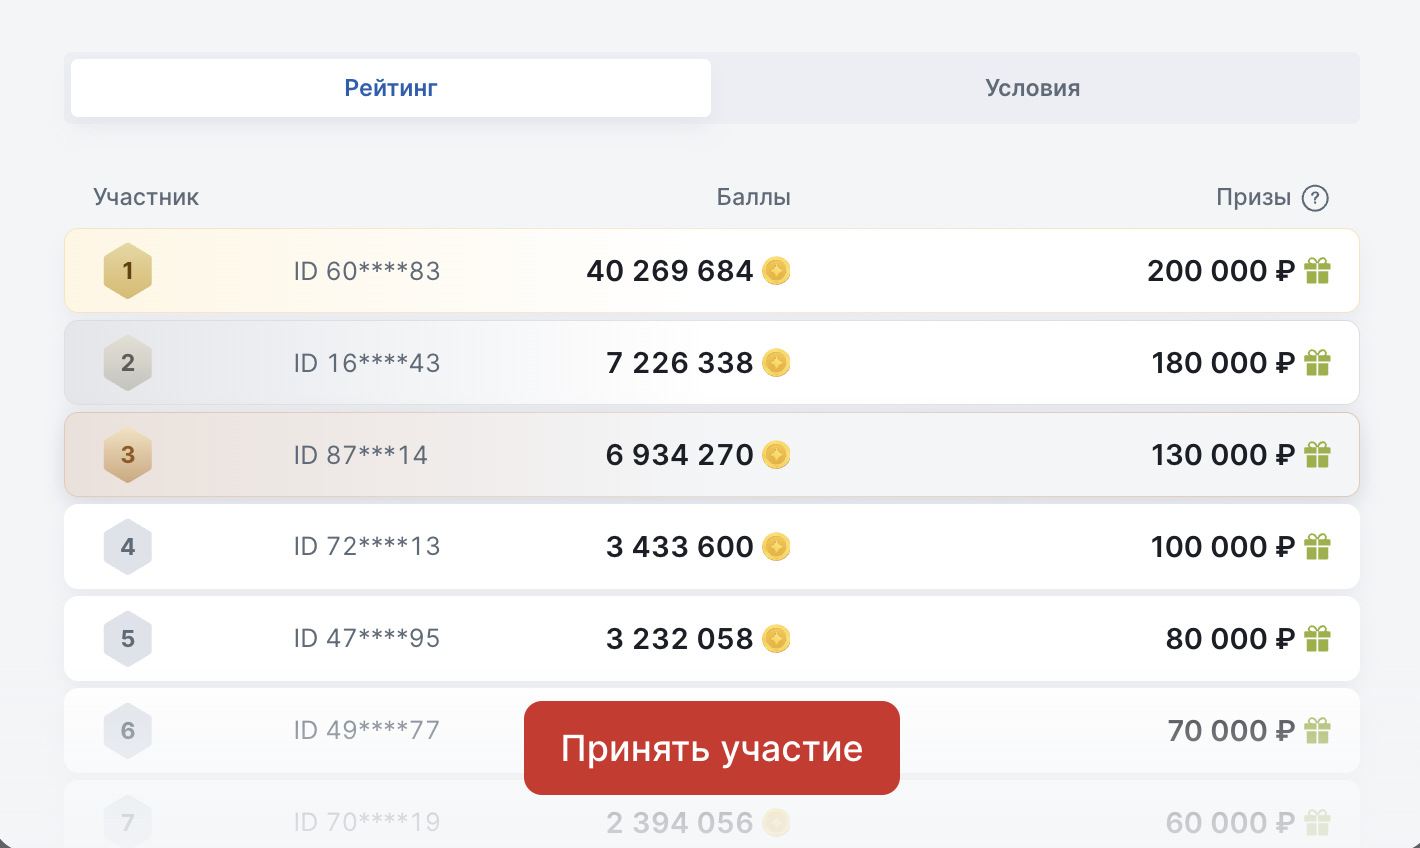
Task: Click gift icon beside 70 000 ₽ prize
Action: (1318, 731)
